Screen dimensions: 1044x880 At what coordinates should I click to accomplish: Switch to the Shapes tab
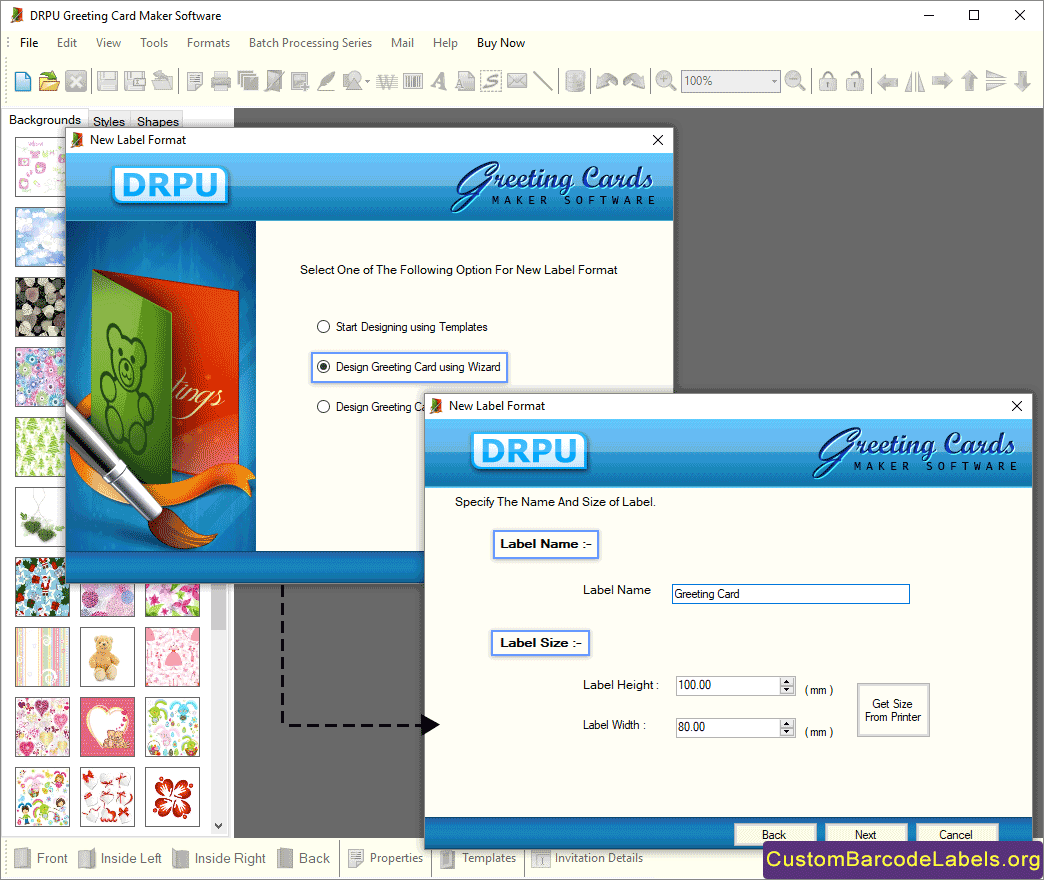coord(158,121)
